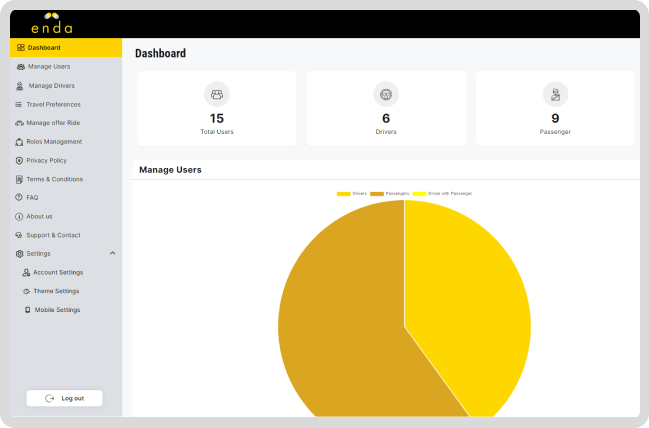Viewport: 649px width, 428px height.
Task: Toggle Passengers legend swatch in chart
Action: pos(377,194)
